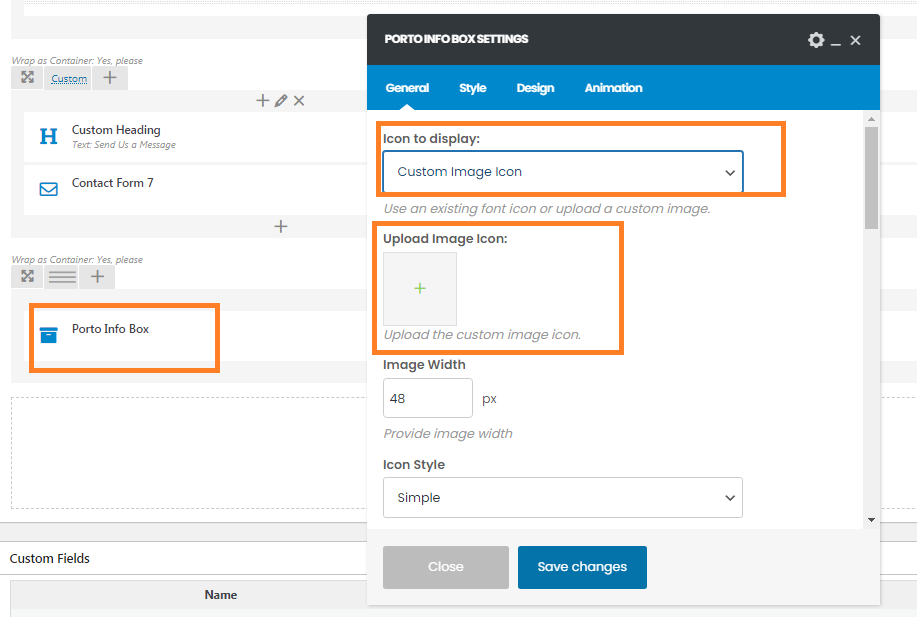Click the expand arrows icon beside the Custom row label
This screenshot has height=617, width=917.
27,78
